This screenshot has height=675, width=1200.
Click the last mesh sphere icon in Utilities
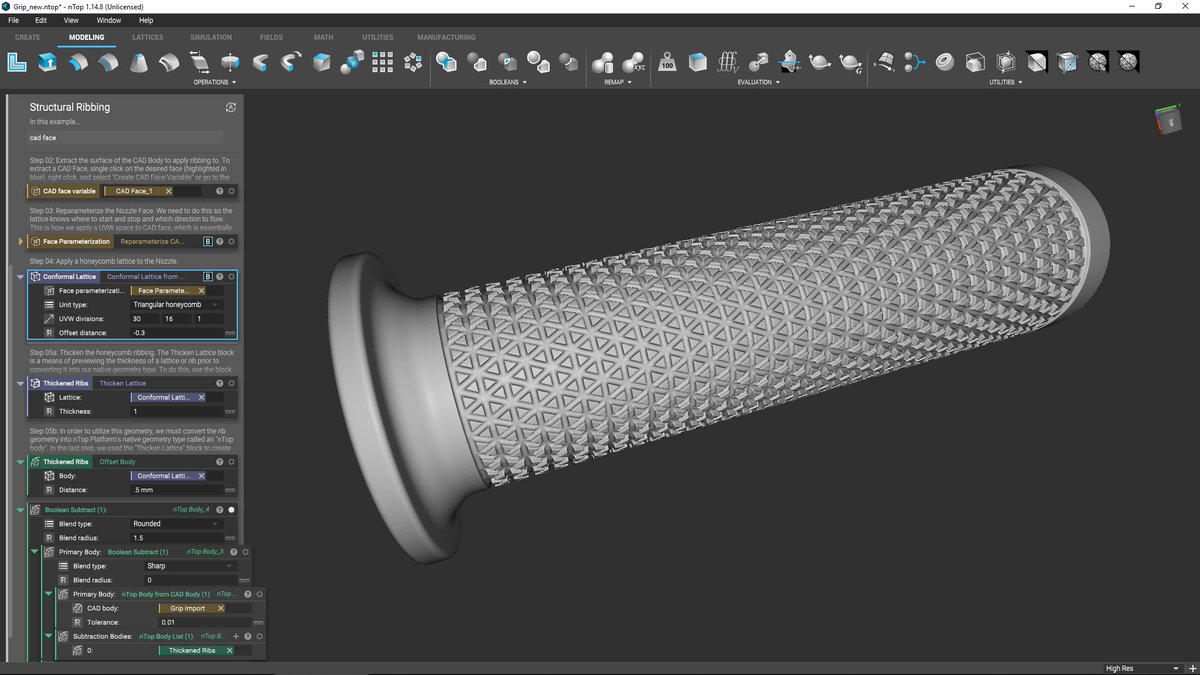[x=1129, y=63]
